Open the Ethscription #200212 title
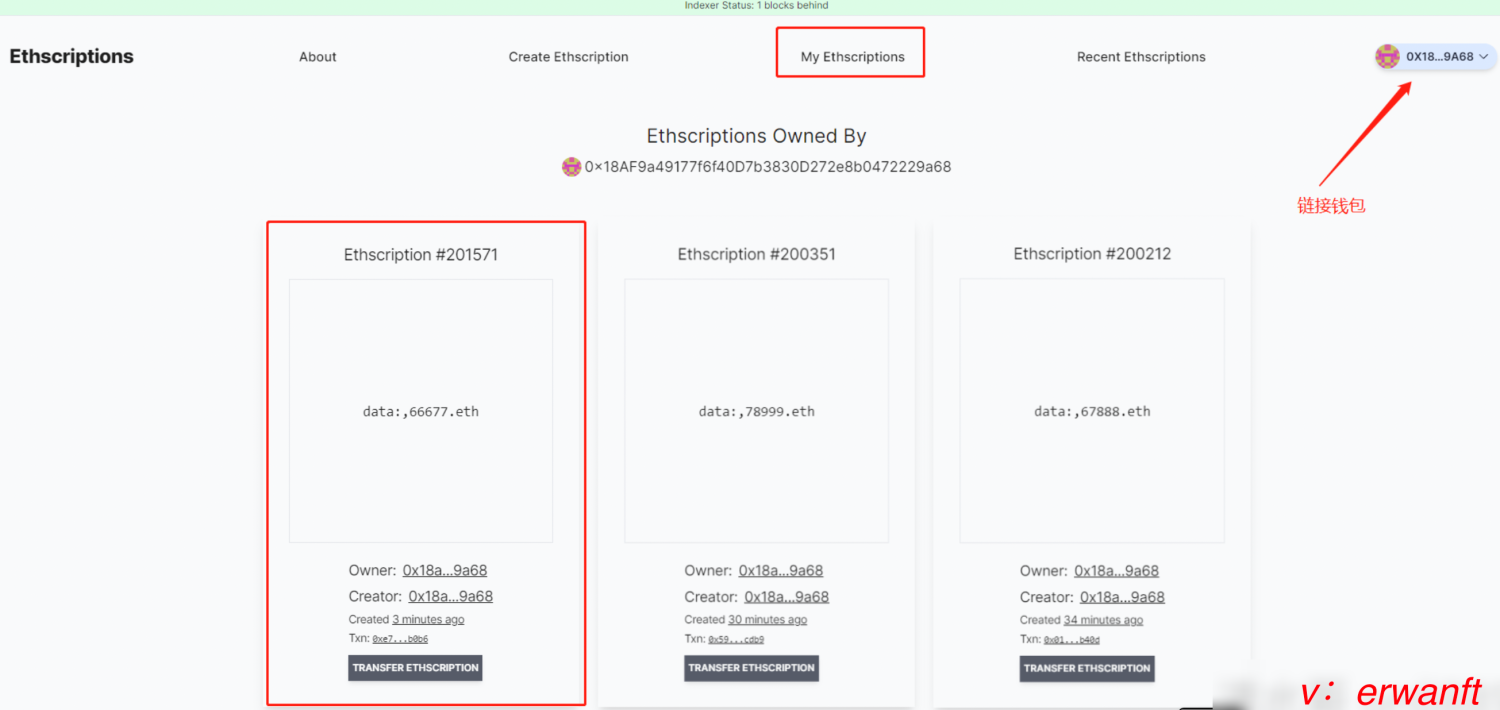Viewport: 1500px width, 710px height. 1092,254
